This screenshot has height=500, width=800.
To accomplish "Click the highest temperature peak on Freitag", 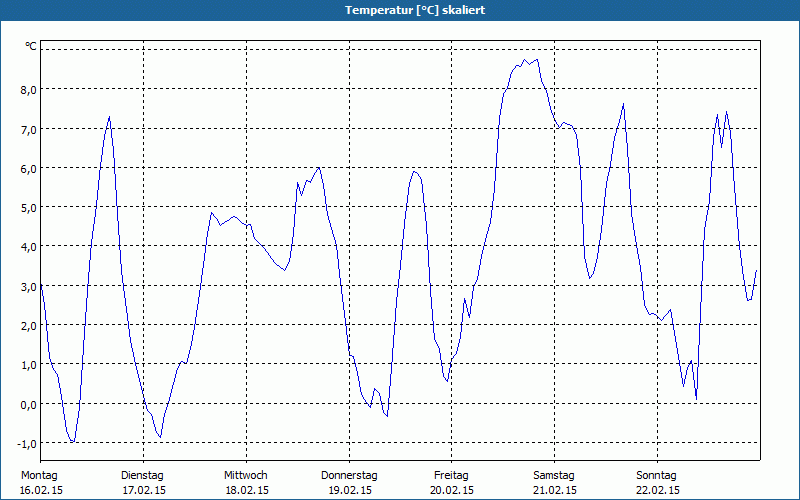I will 537,60.
